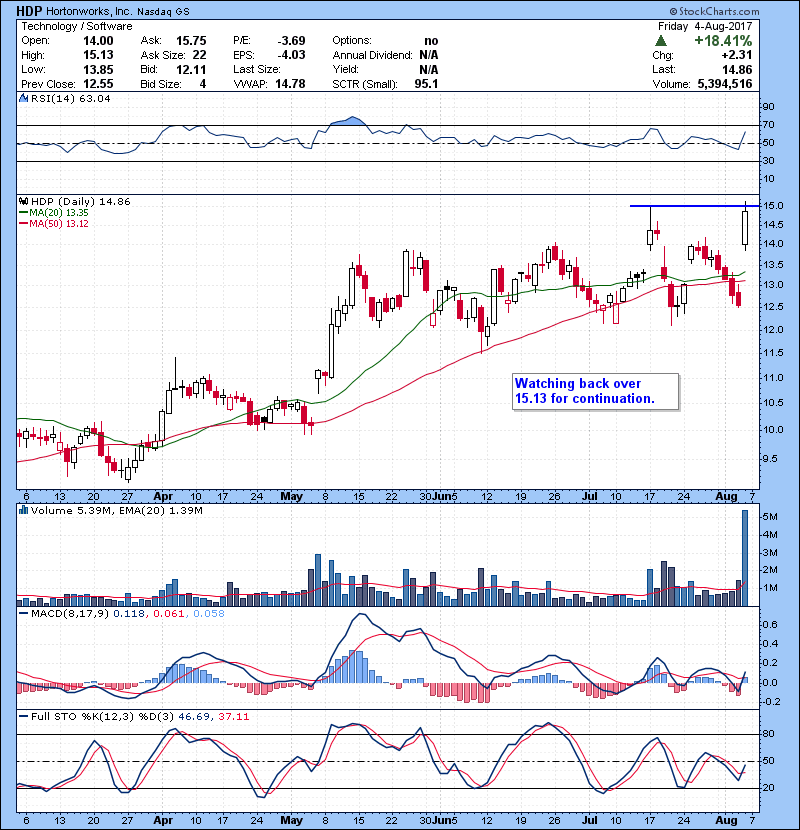Click the Ask Size value 22
Image resolution: width=800 pixels, height=830 pixels.
click(x=200, y=55)
